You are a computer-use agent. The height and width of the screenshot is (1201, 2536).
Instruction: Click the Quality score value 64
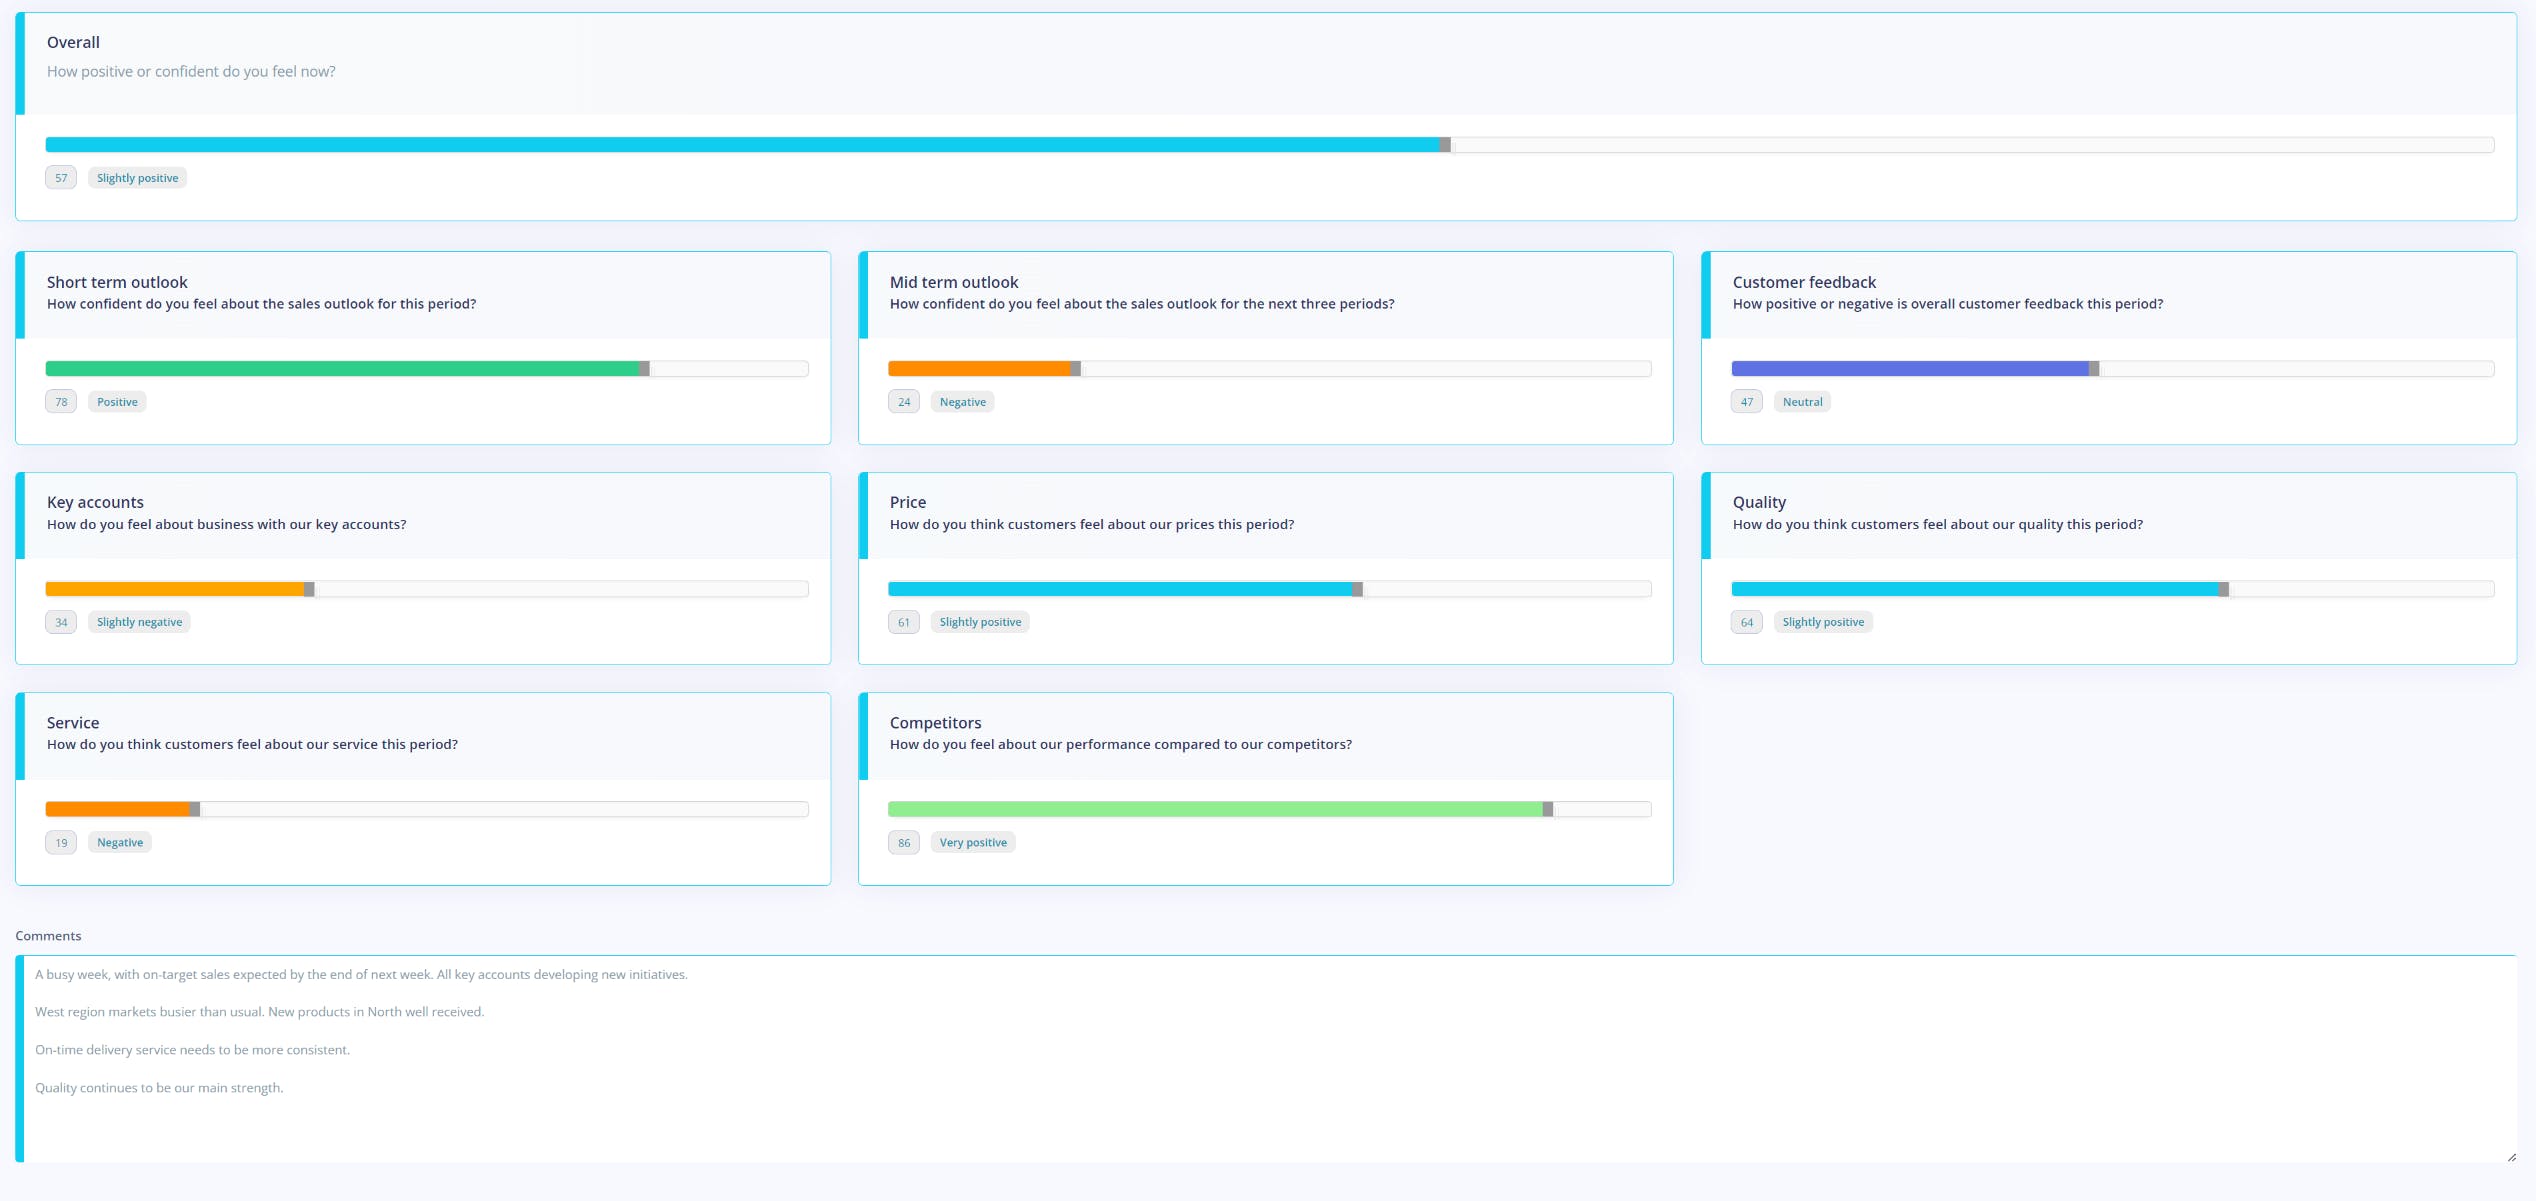(1747, 622)
